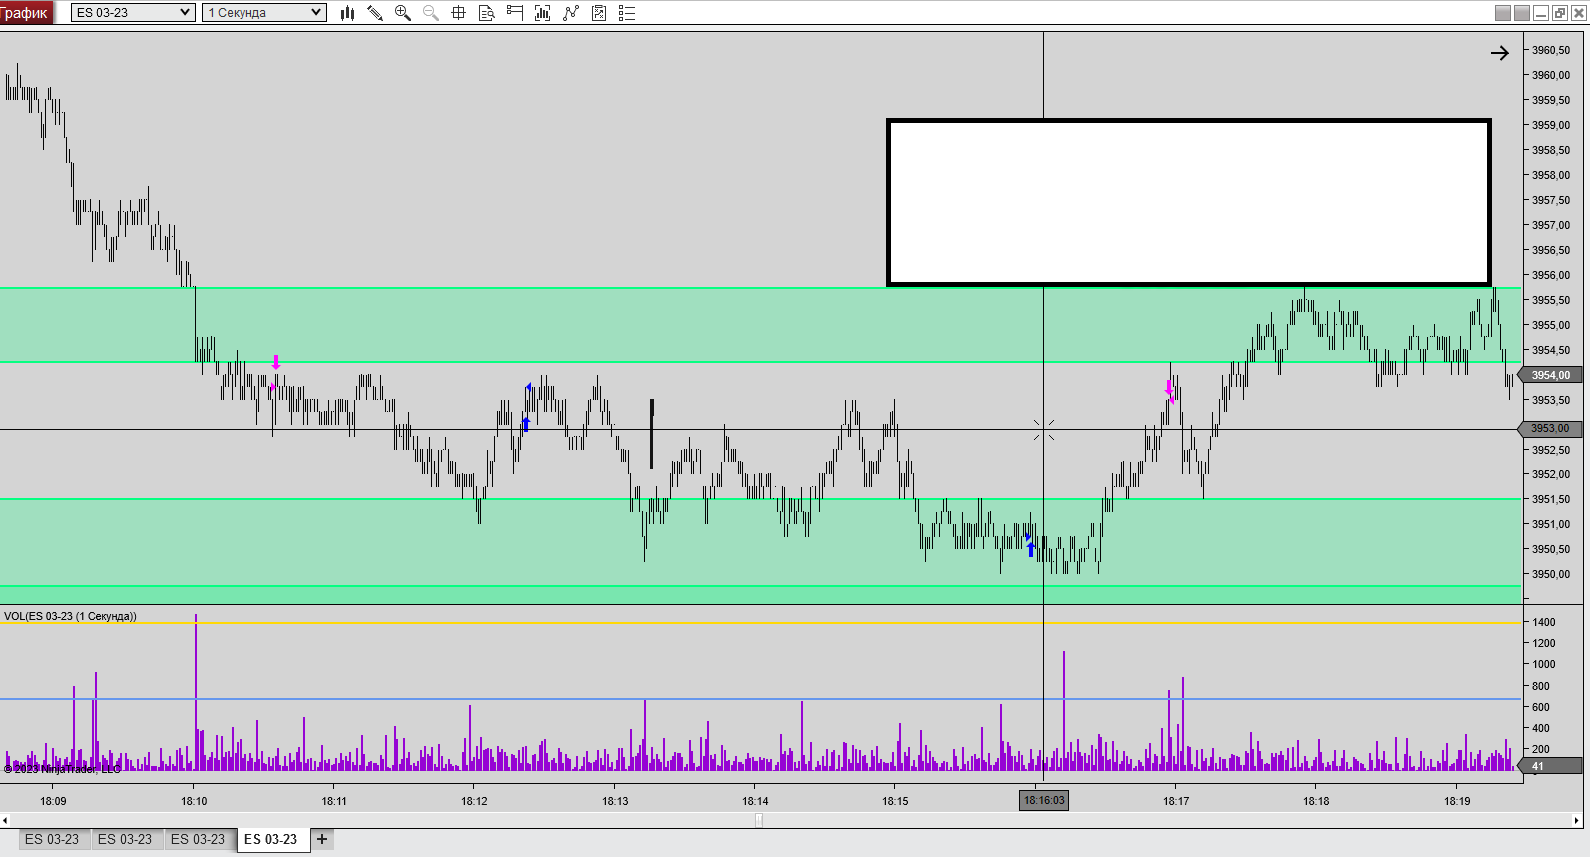
Task: Switch to the first ES 03-23 tab
Action: point(52,839)
